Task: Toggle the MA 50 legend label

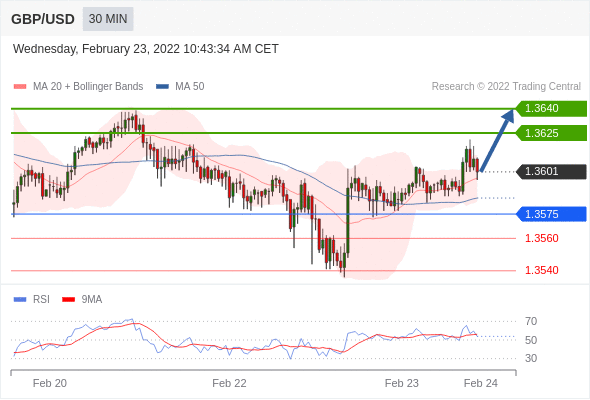Action: coord(190,87)
